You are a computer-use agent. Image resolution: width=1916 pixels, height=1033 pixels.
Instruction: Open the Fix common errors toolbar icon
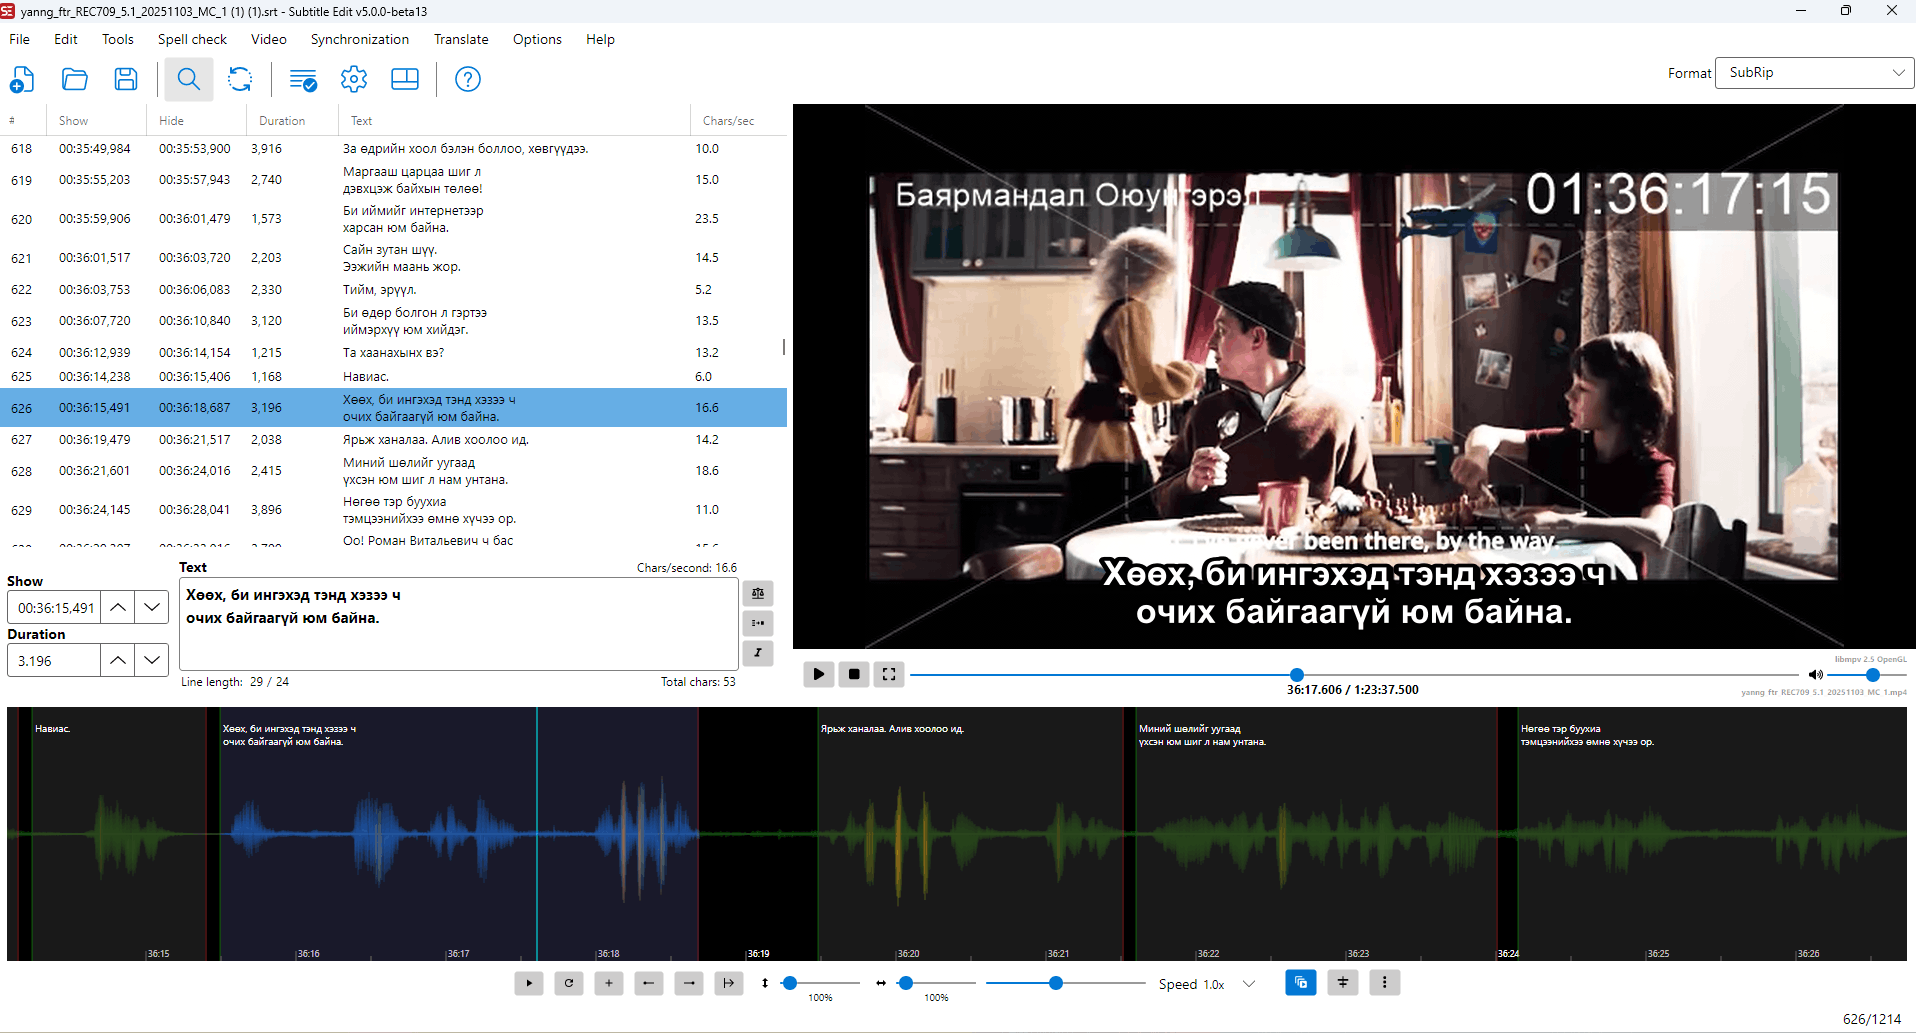302,79
